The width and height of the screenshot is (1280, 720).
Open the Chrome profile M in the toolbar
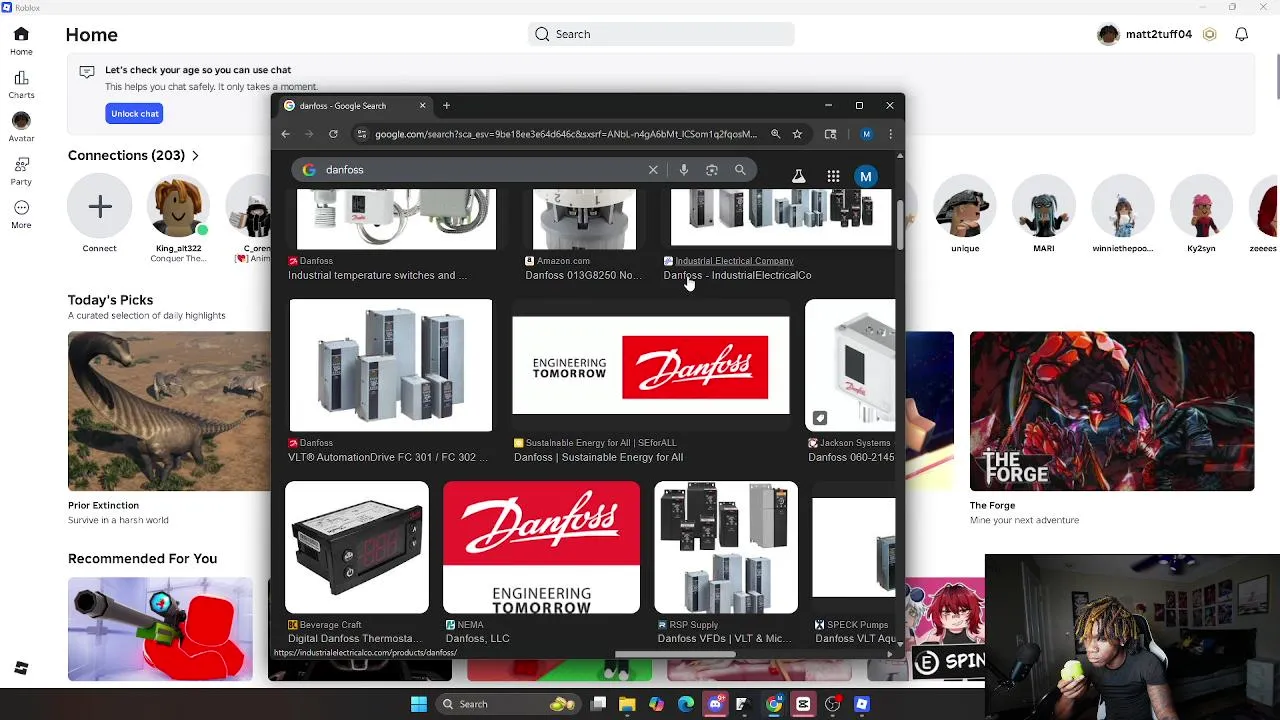[866, 134]
